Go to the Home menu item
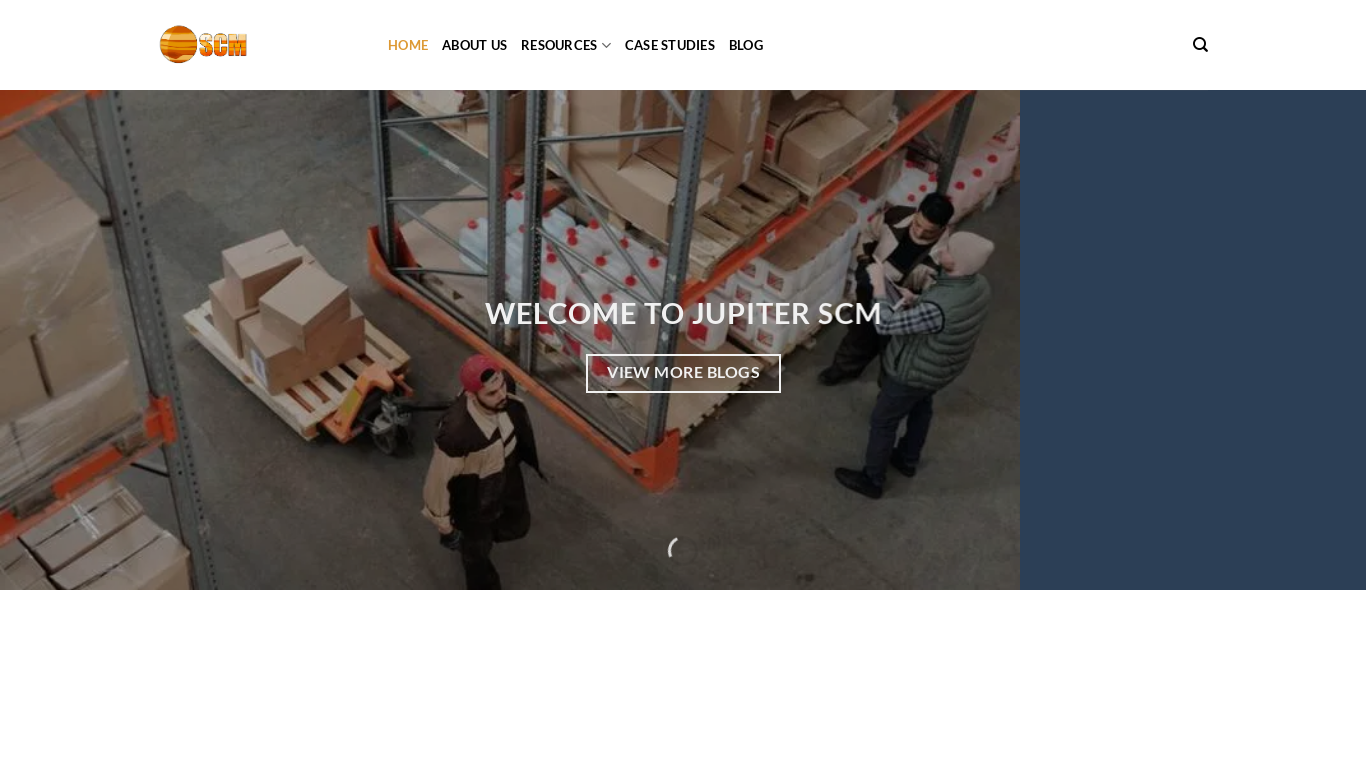 click(408, 45)
